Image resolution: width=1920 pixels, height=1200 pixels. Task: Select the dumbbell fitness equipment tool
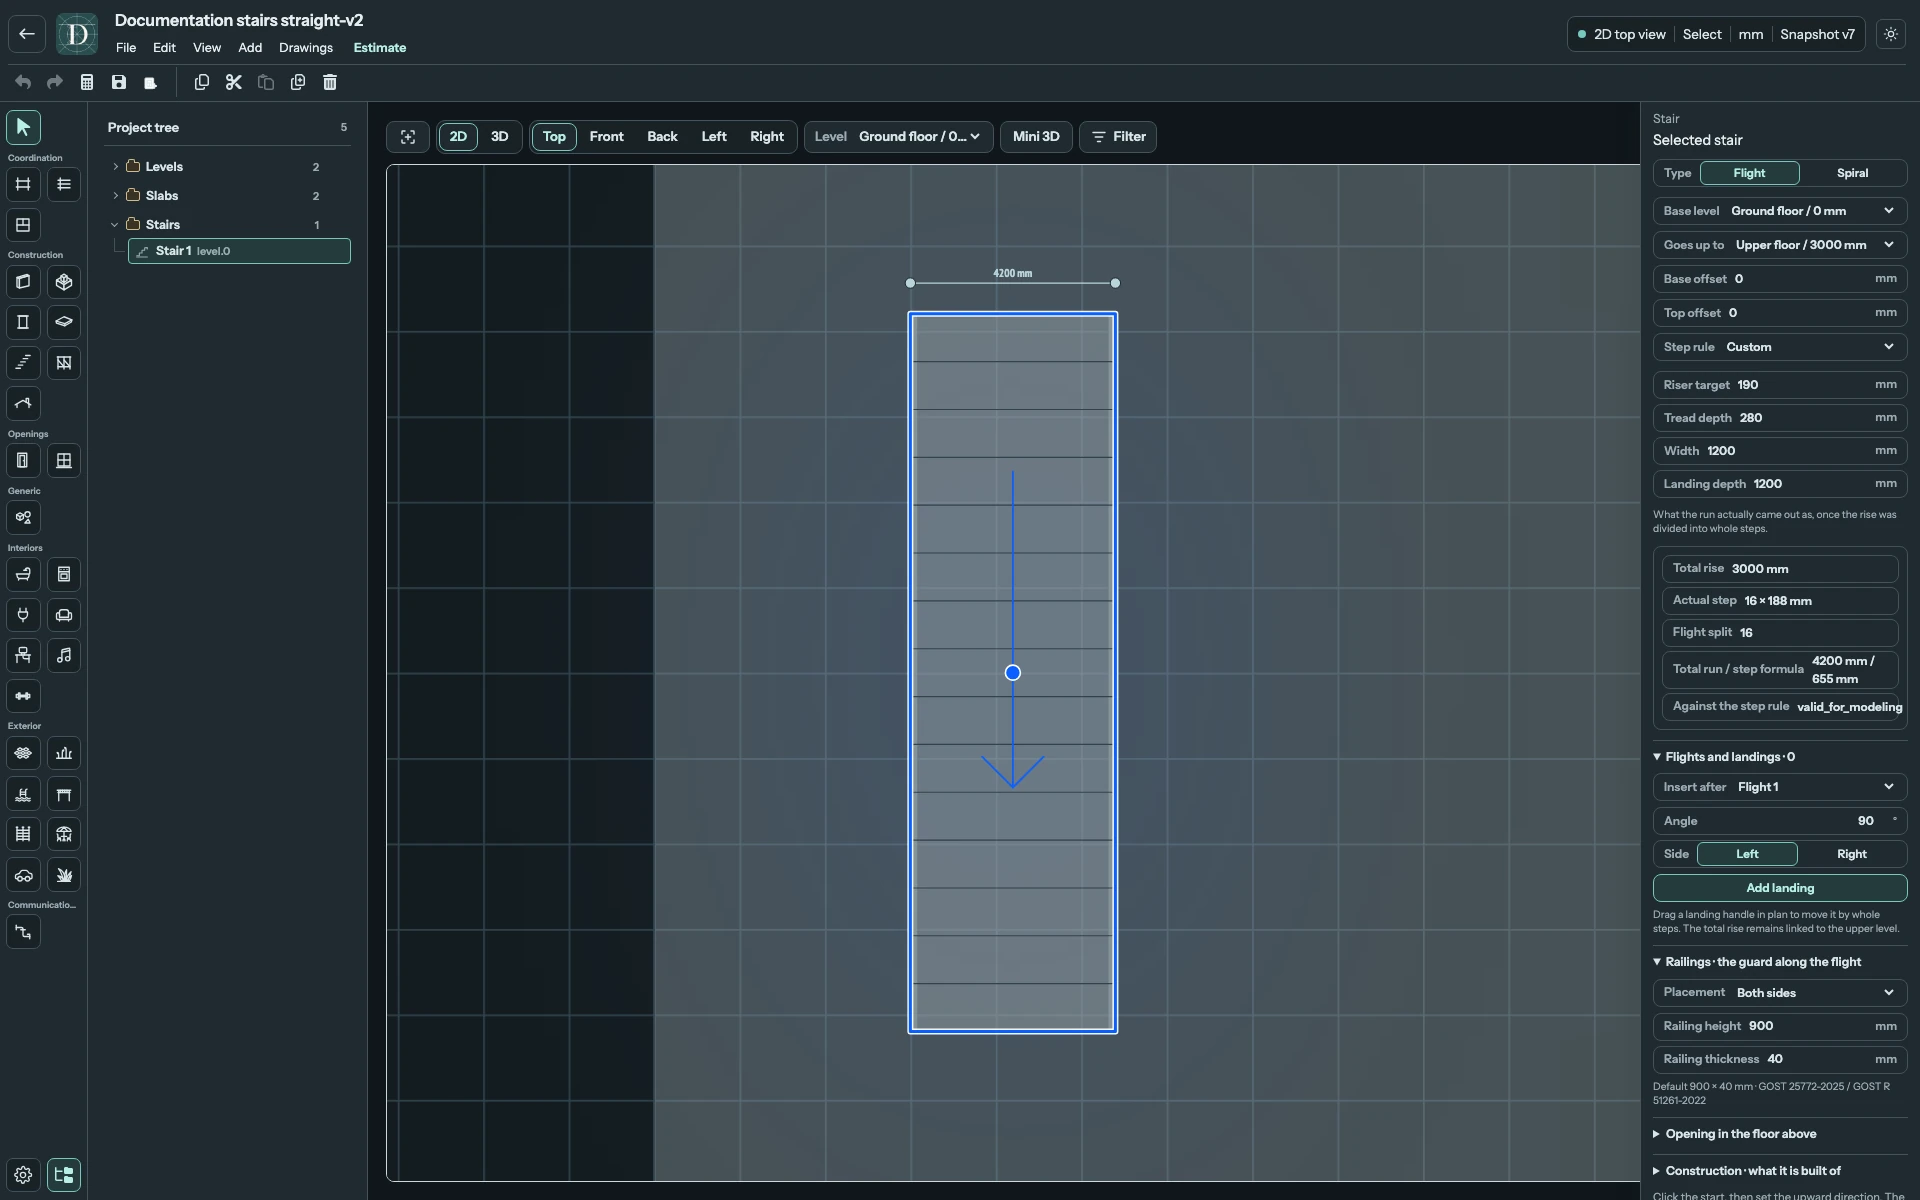[23, 696]
